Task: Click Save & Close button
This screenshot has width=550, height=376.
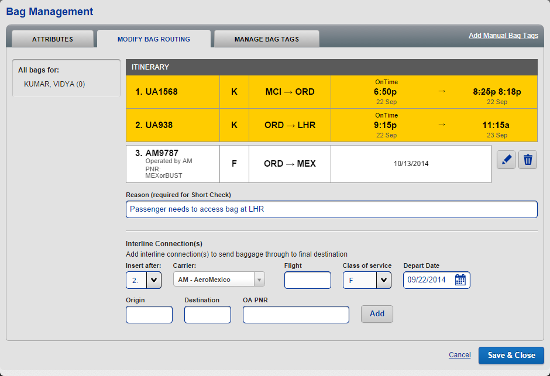Action: (511, 355)
